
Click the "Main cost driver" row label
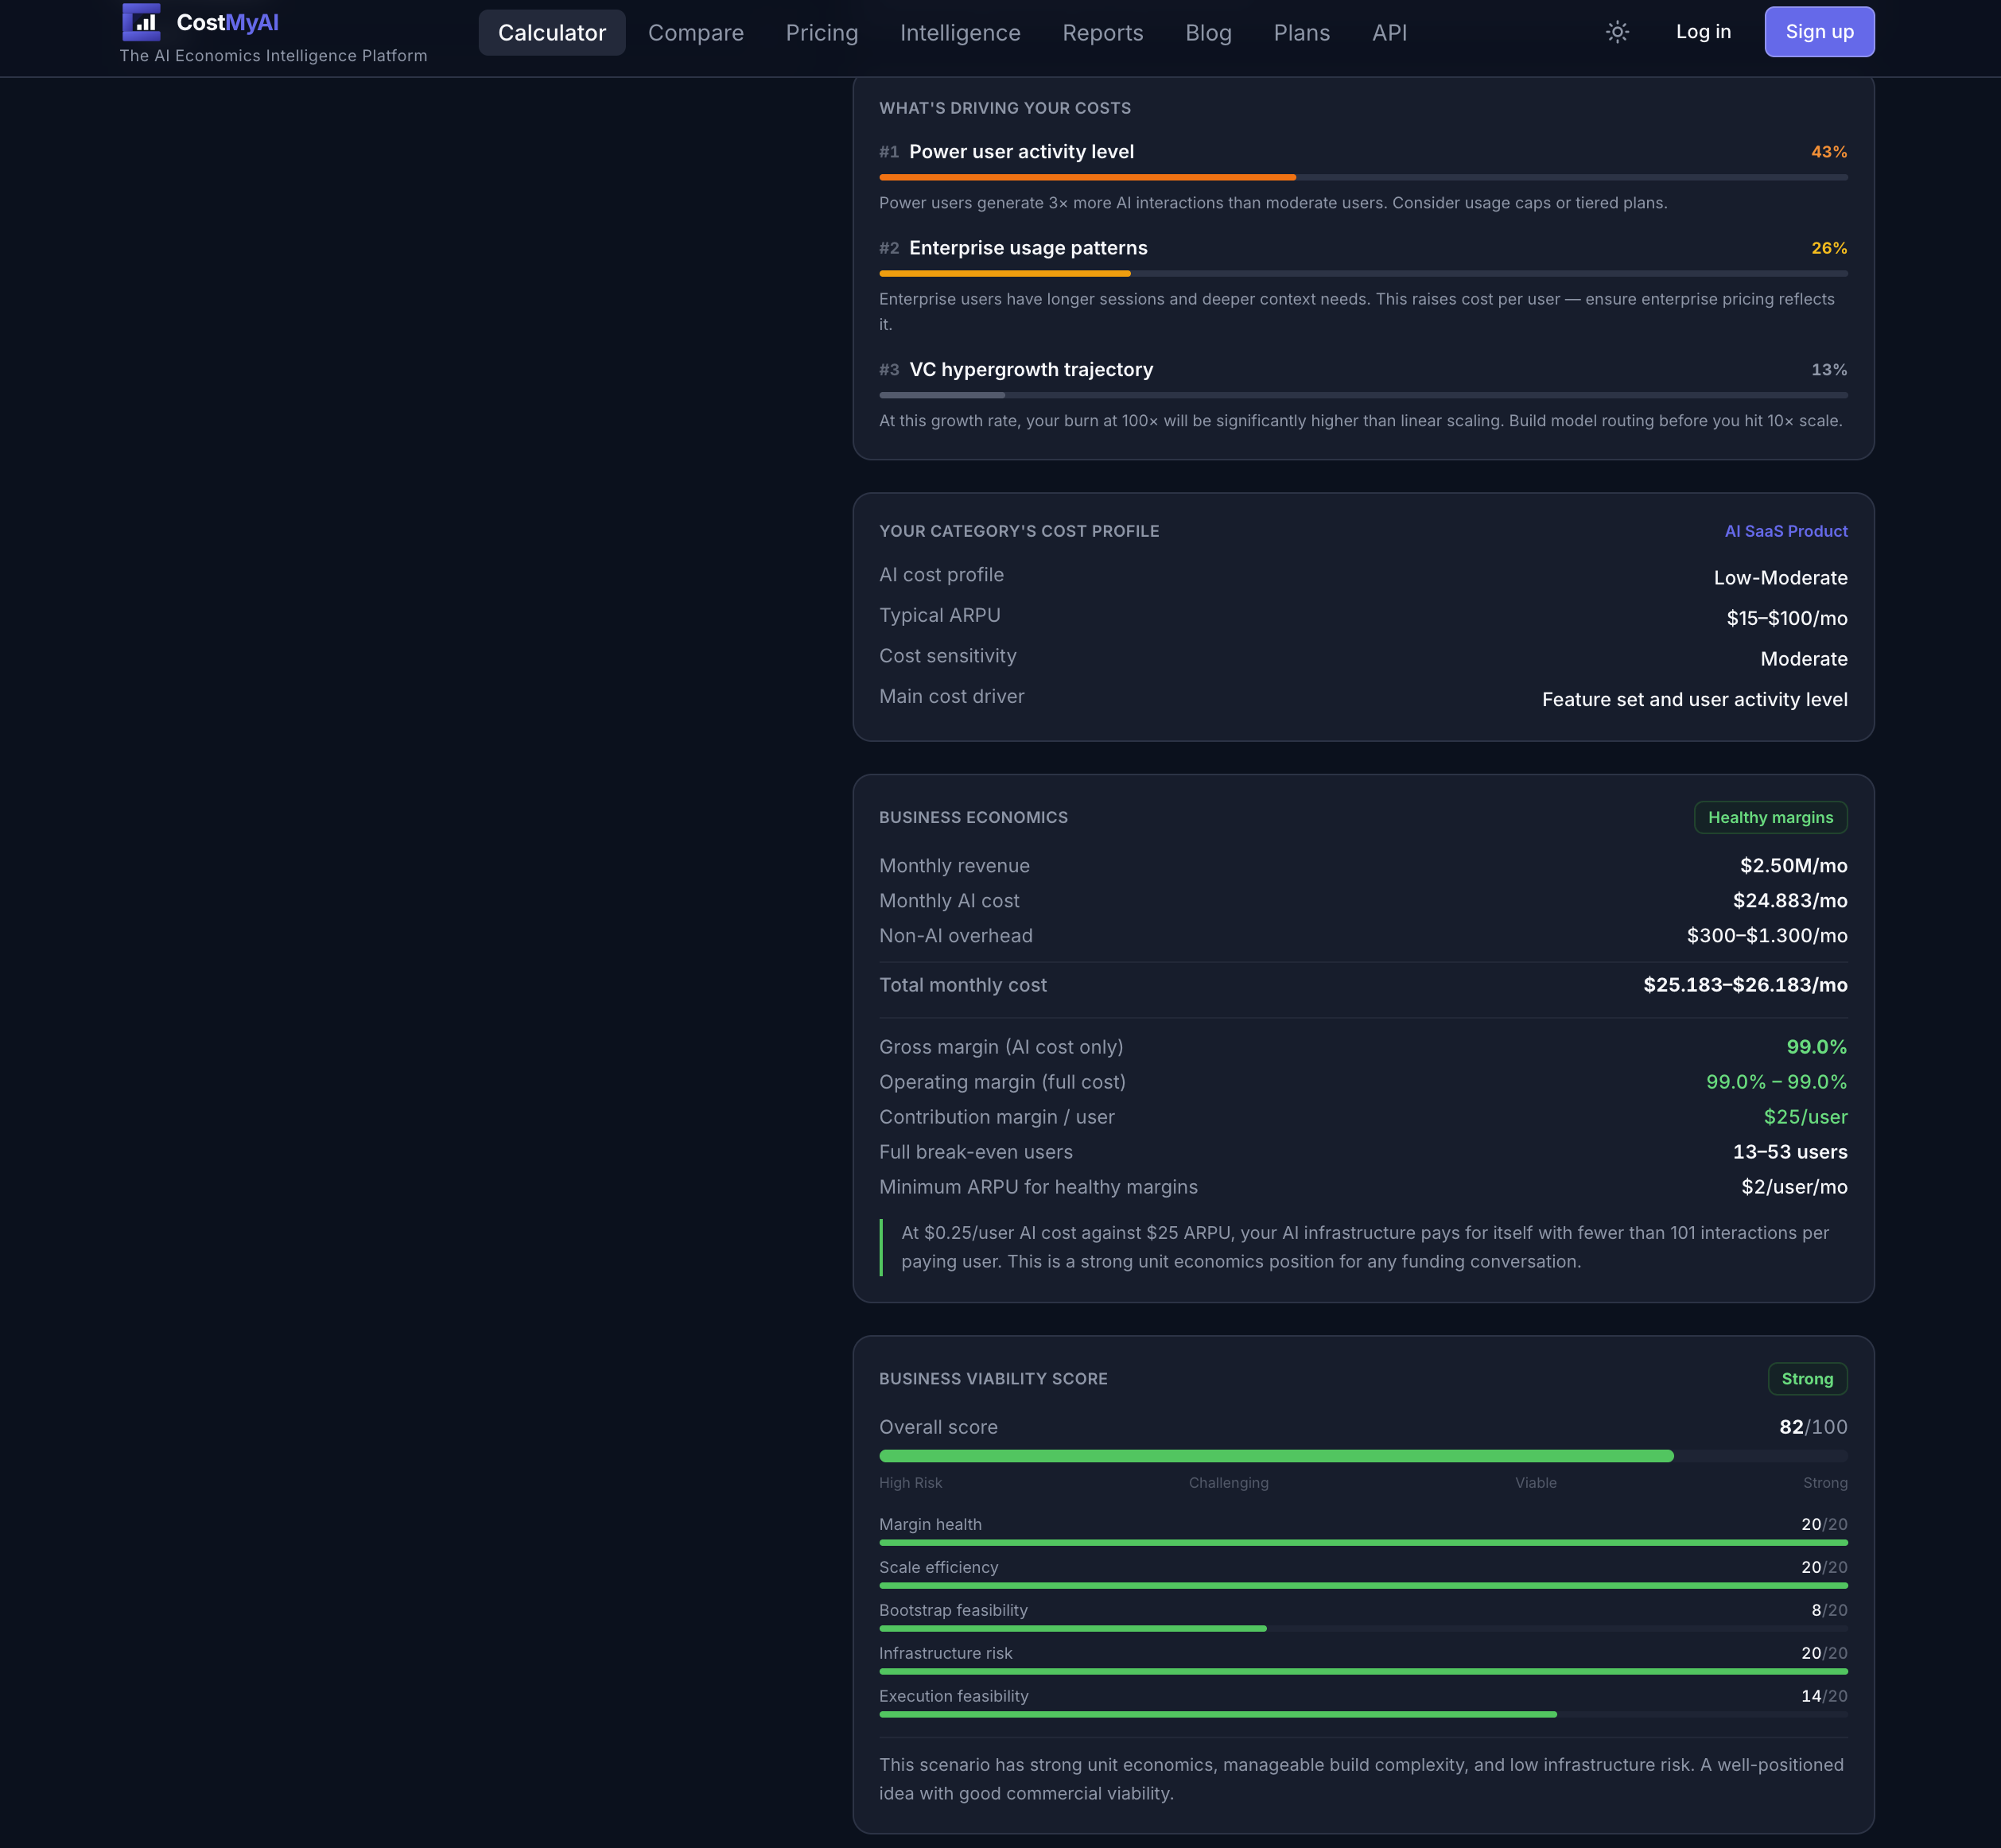click(x=951, y=697)
